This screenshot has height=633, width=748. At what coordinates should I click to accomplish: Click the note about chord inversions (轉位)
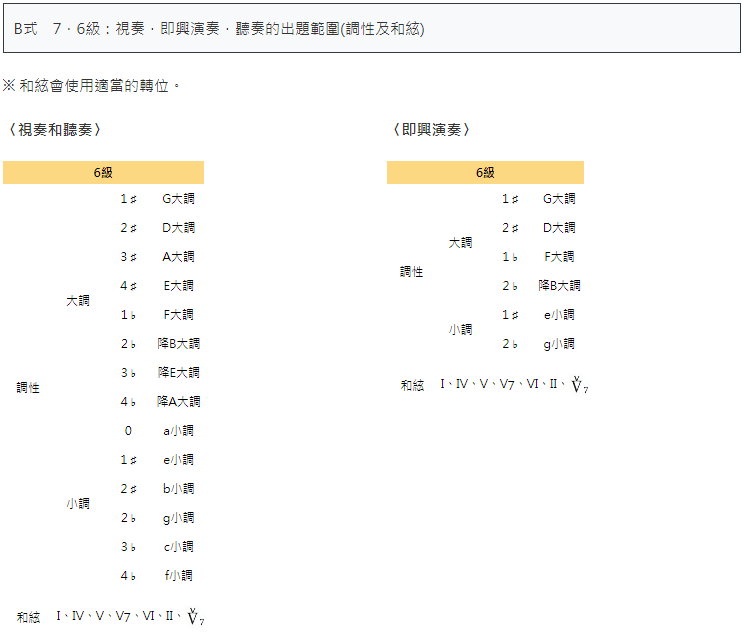92,86
